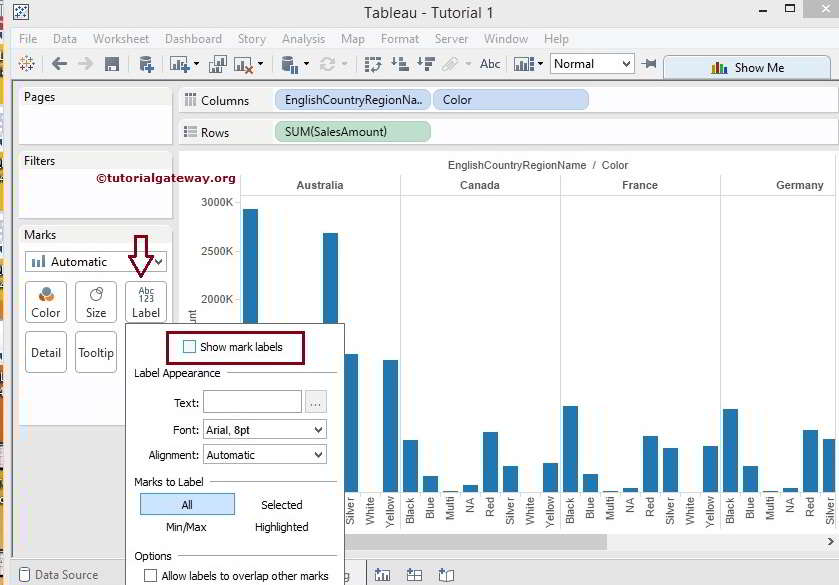Click the Show Me button
The height and width of the screenshot is (585, 839).
coord(747,68)
